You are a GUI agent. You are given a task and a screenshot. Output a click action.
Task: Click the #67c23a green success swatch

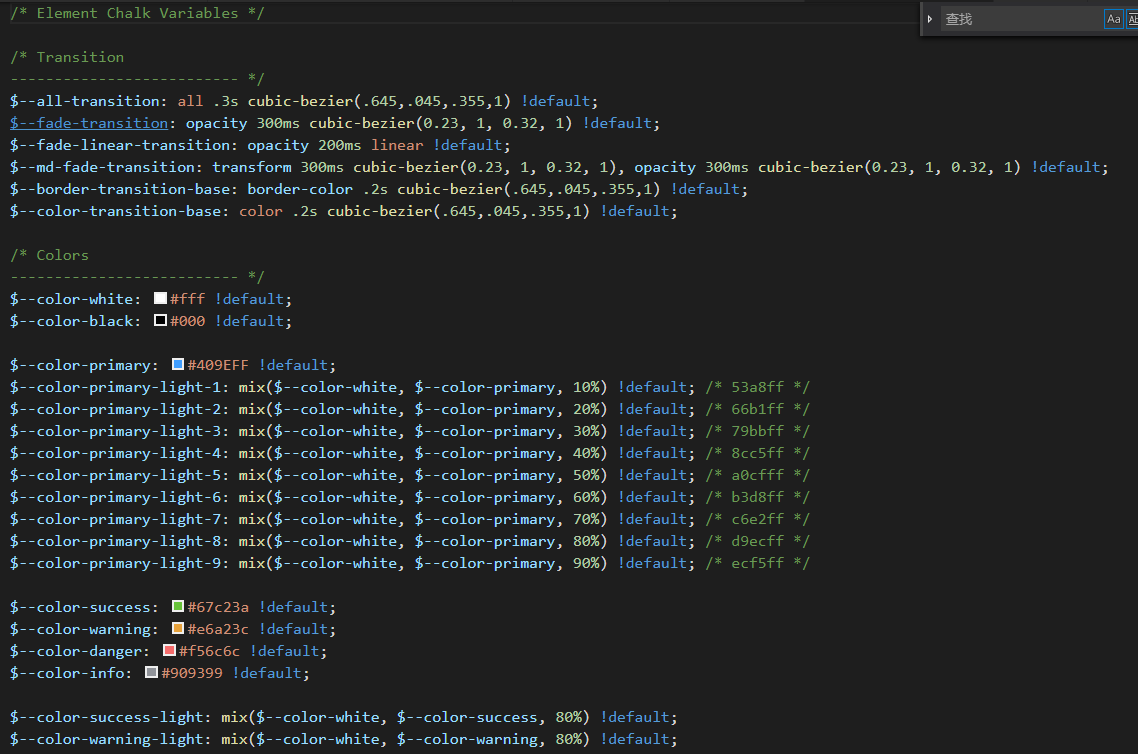pos(178,607)
